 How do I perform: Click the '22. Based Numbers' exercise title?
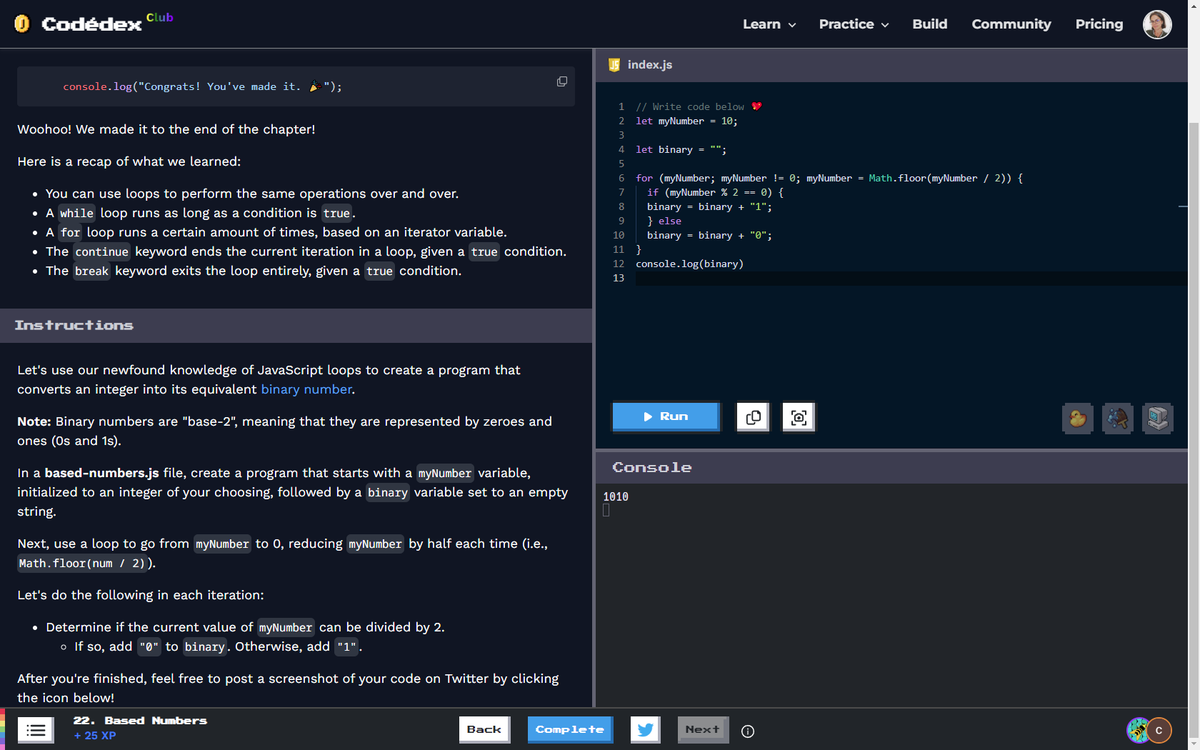140,720
